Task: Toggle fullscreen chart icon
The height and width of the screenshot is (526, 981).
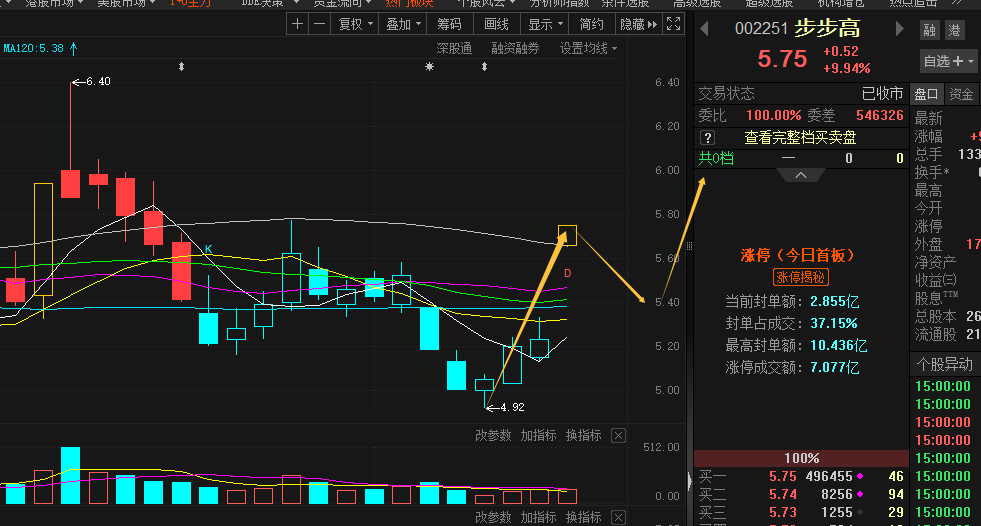Action: pos(673,24)
